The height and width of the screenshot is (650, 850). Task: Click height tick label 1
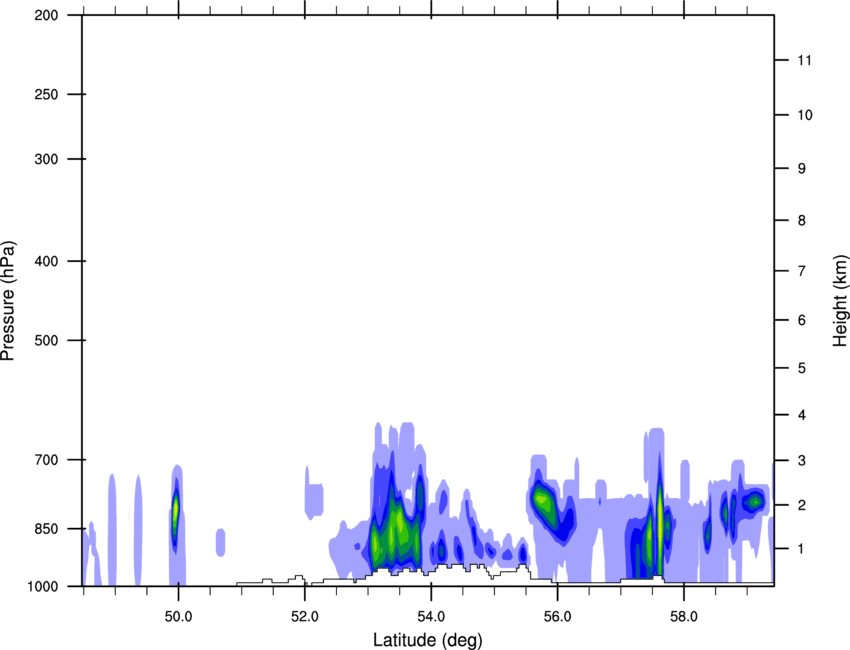(x=802, y=549)
